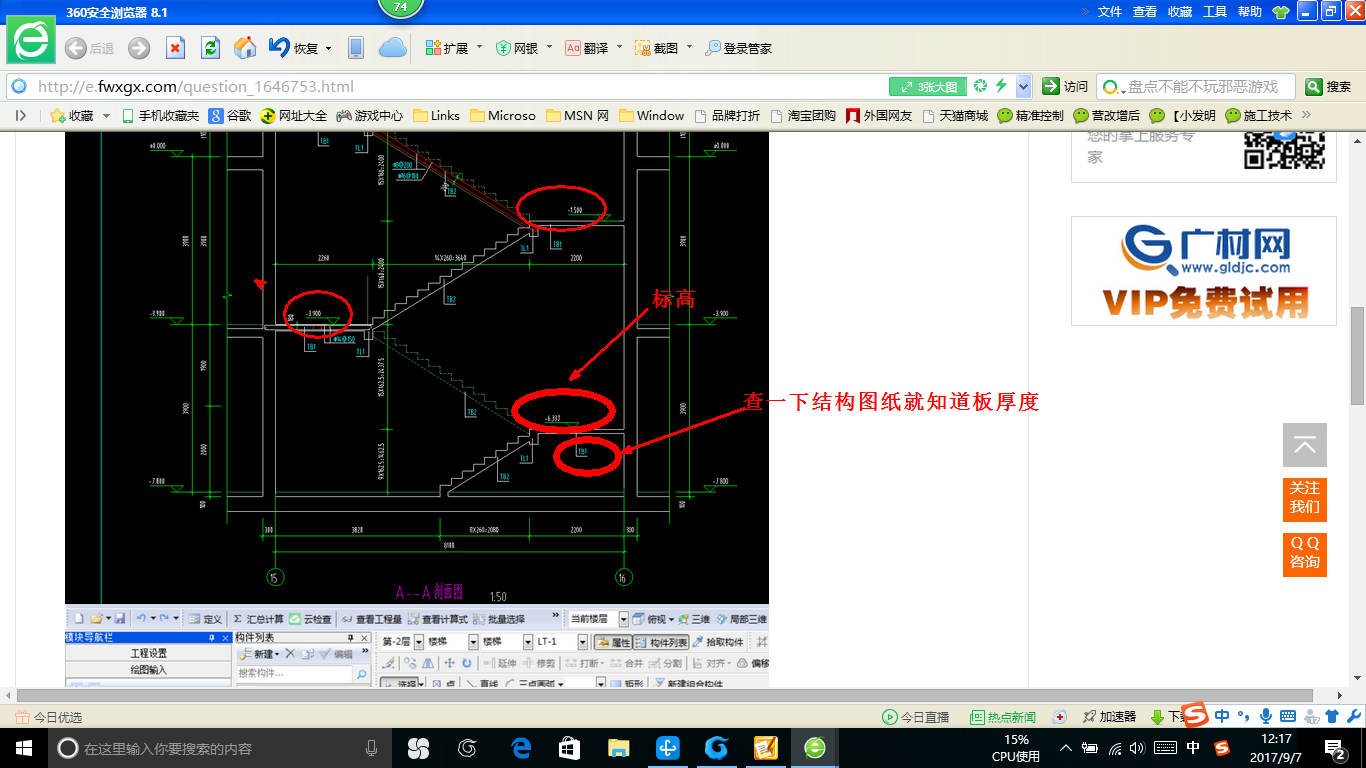Open the mobile phone assistant icon
The width and height of the screenshot is (1366, 768).
[355, 48]
